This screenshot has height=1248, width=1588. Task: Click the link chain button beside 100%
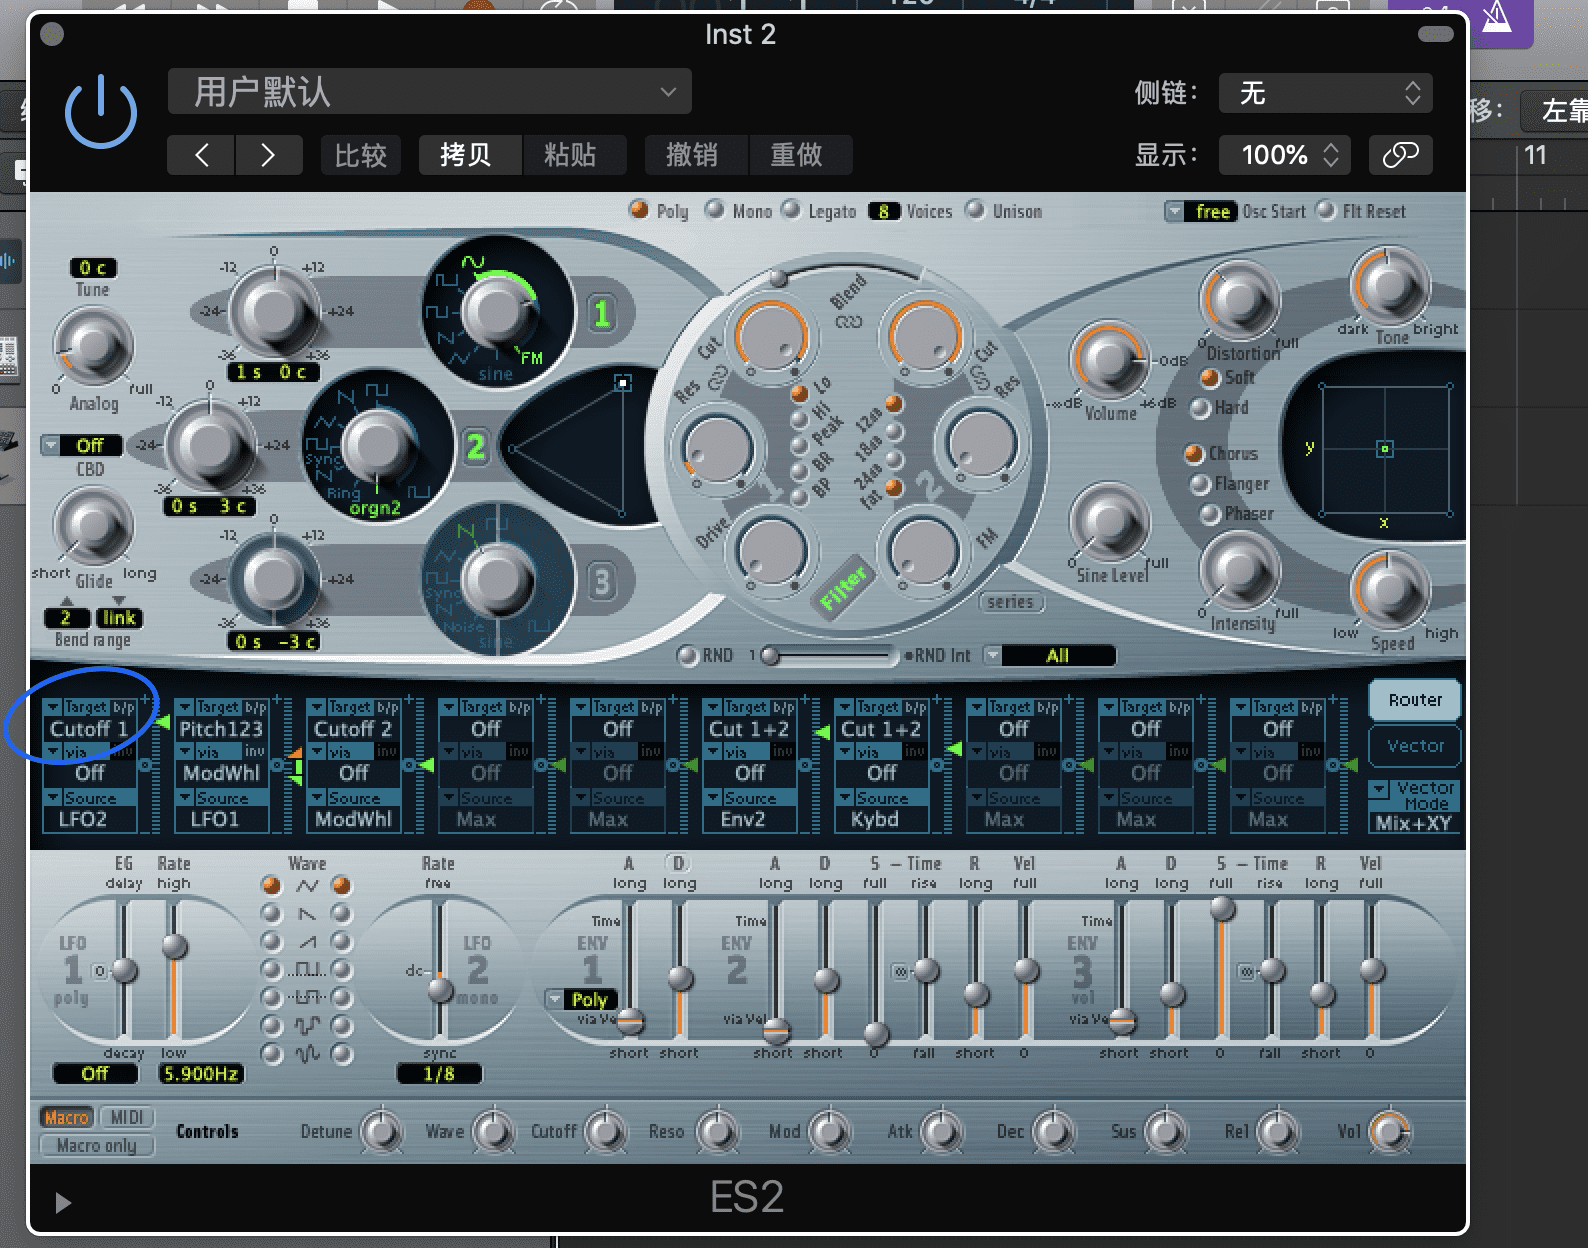[x=1400, y=155]
